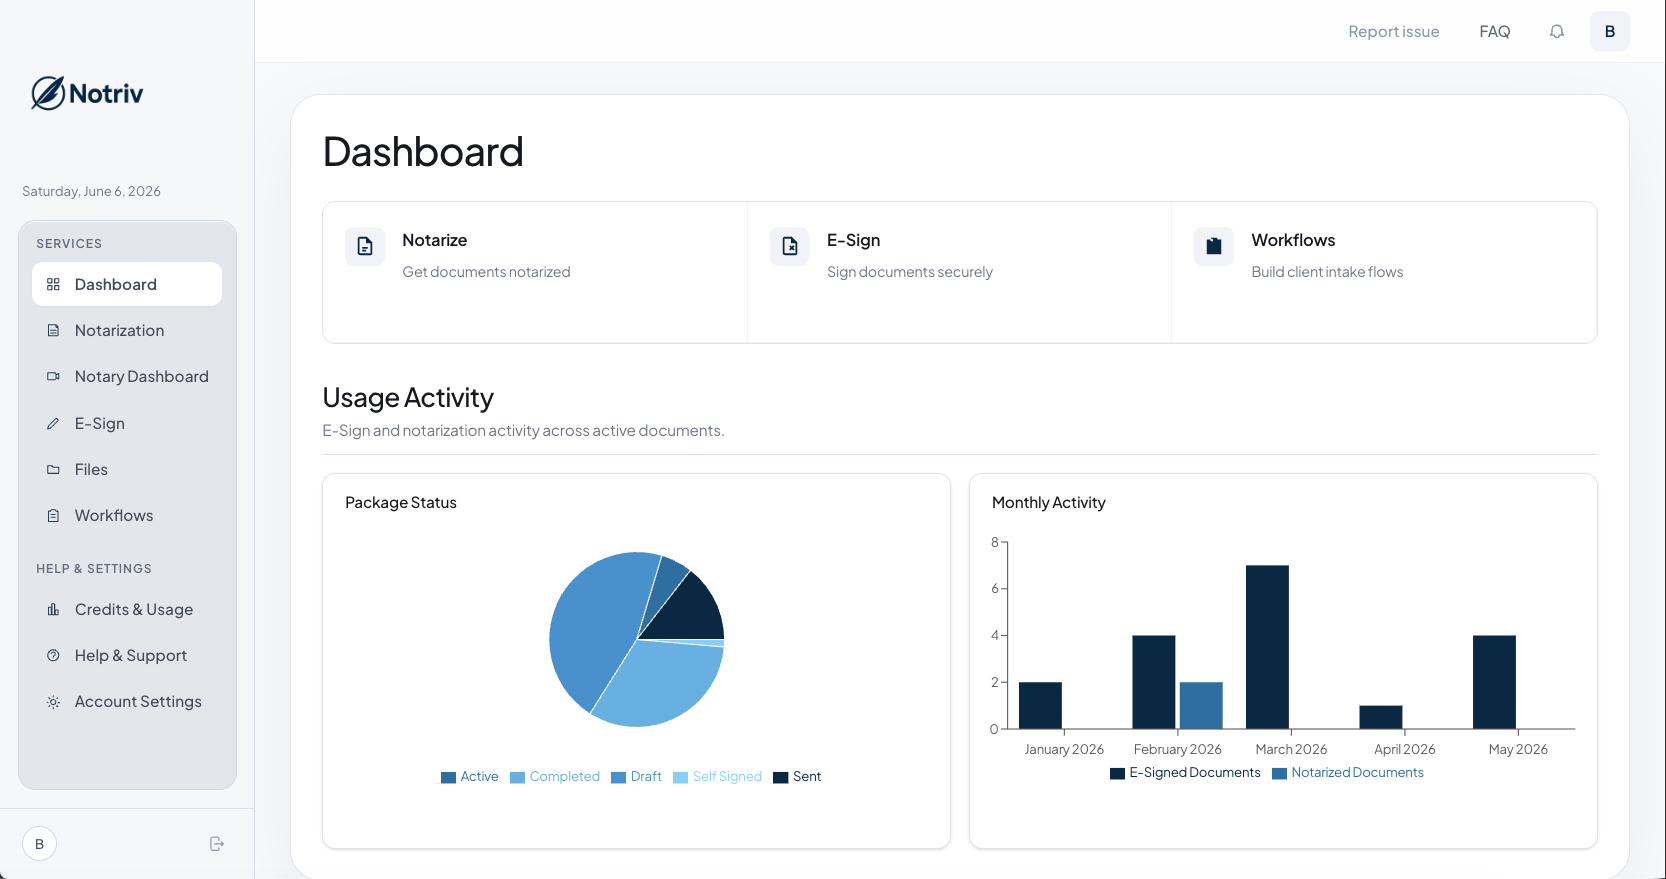Click the 'Package Status' chart title
1666x879 pixels.
[401, 503]
